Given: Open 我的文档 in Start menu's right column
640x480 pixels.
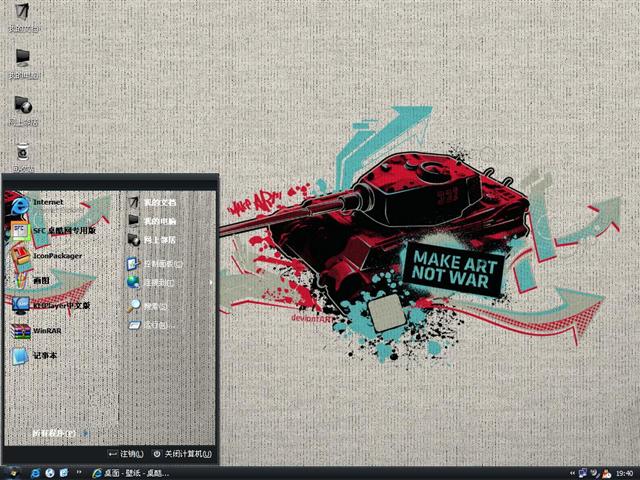Looking at the screenshot, I should click(x=151, y=202).
